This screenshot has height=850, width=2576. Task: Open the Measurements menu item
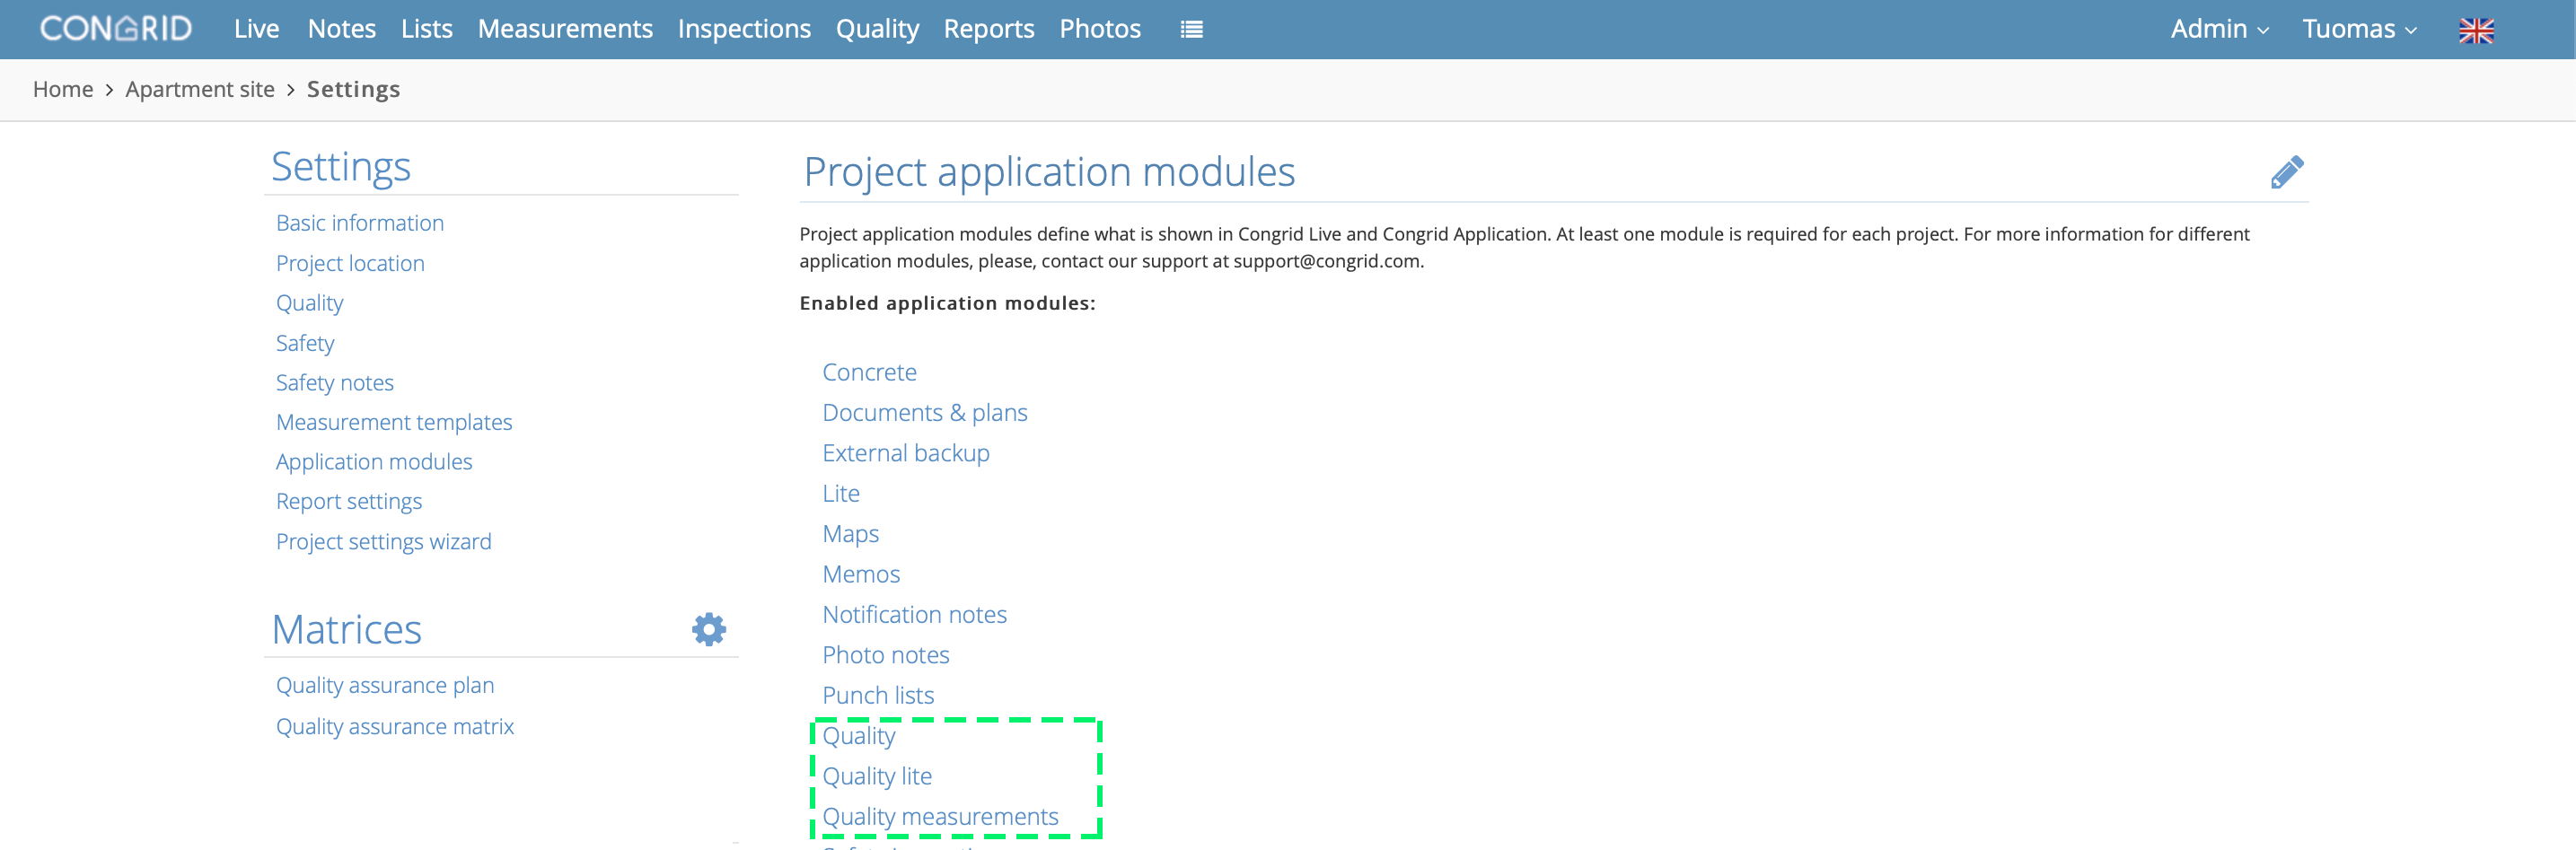[565, 29]
